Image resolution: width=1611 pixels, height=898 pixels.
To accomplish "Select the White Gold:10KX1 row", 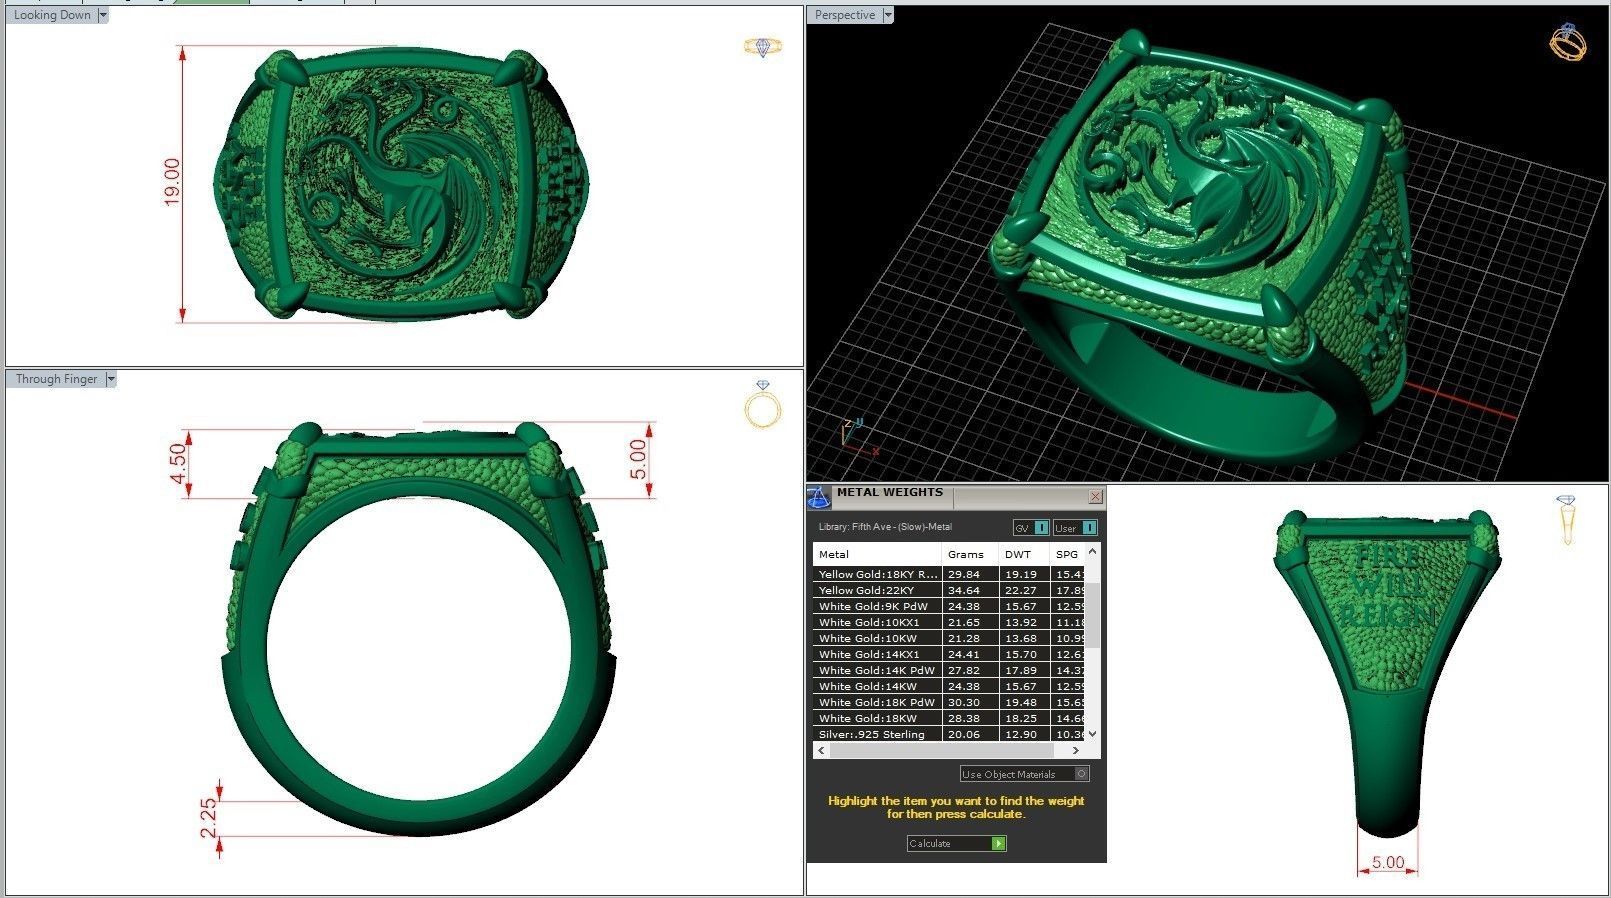I will 949,622.
